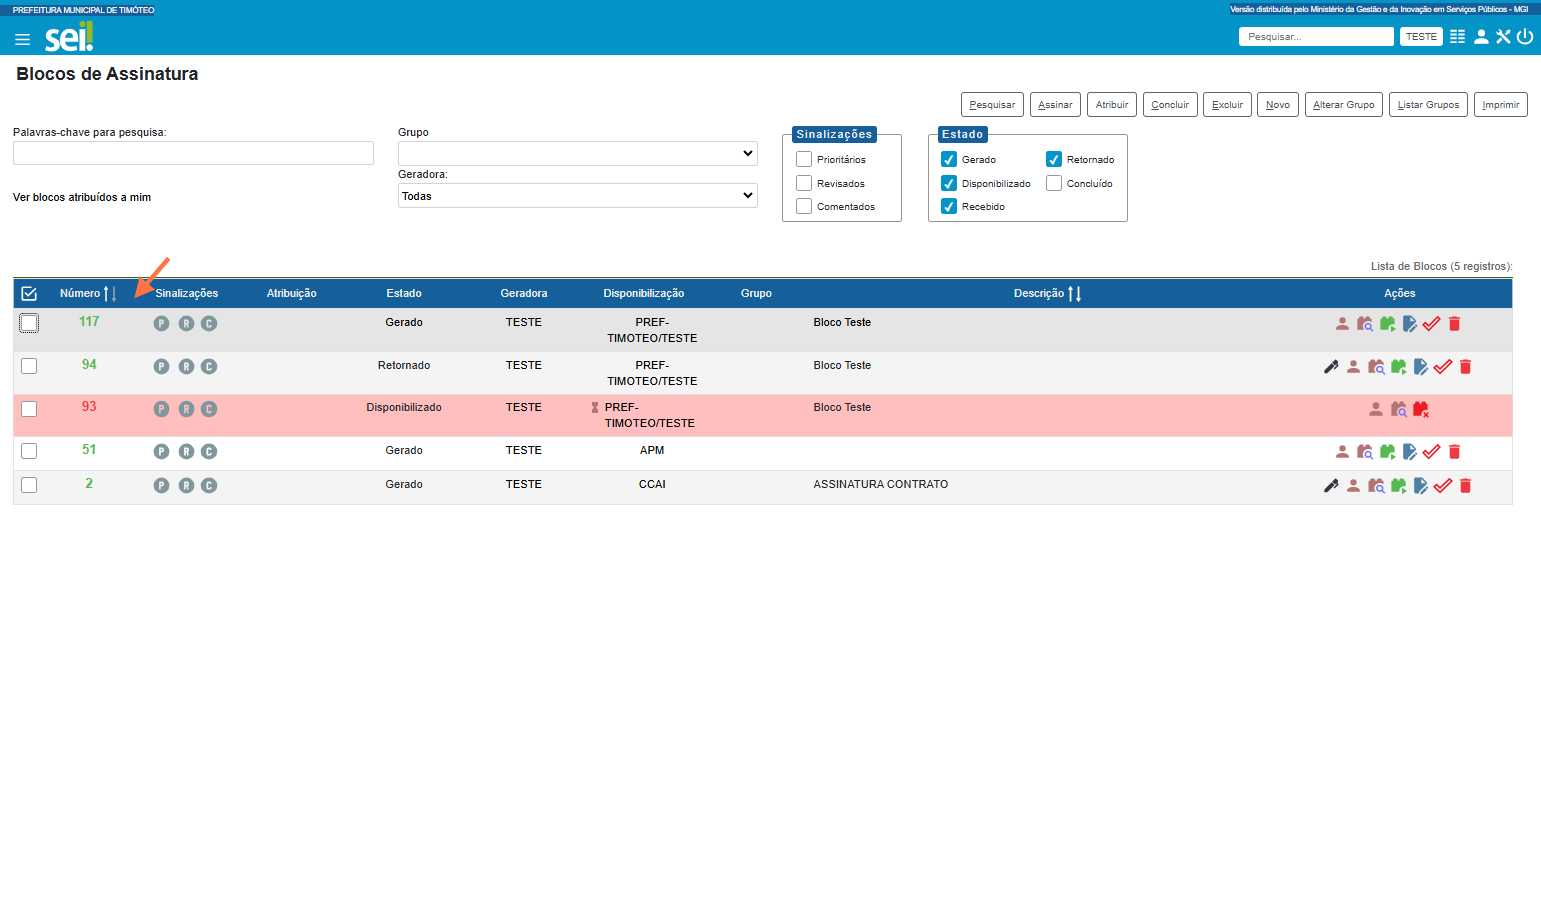Edit block 117 with the blue document icon

1410,324
